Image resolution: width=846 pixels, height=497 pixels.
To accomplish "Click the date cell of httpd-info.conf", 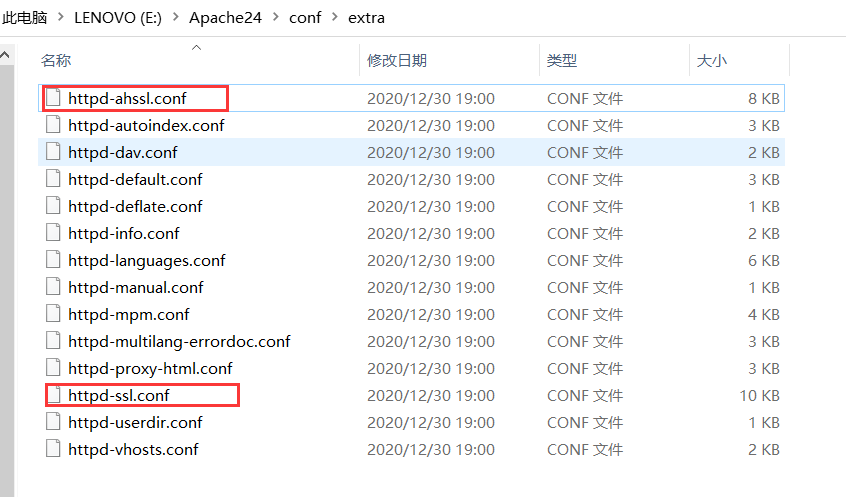I will [x=431, y=233].
